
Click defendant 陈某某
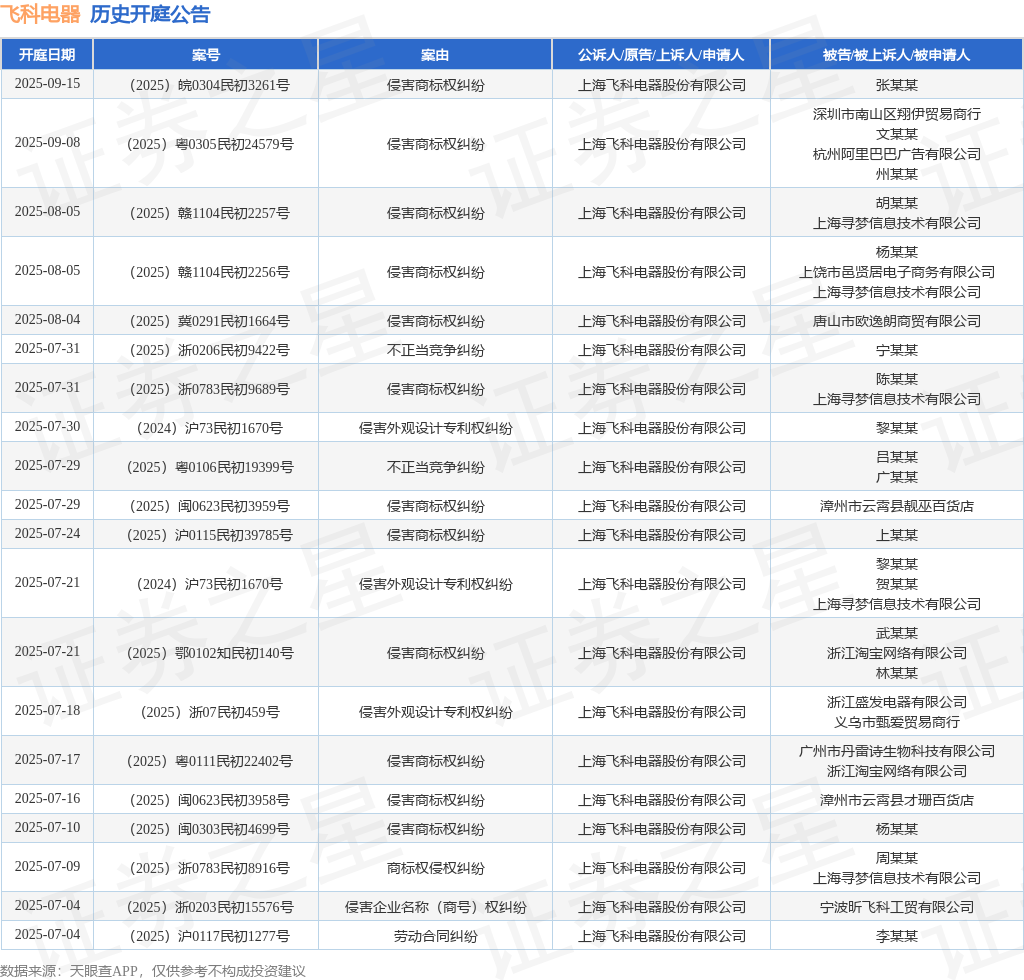pyautogui.click(x=897, y=379)
